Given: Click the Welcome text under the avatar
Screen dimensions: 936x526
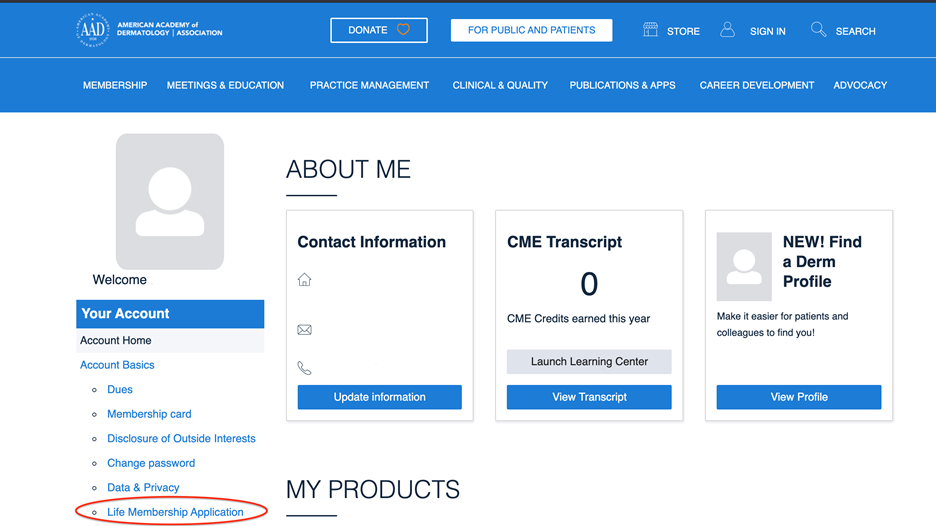Looking at the screenshot, I should click(119, 280).
